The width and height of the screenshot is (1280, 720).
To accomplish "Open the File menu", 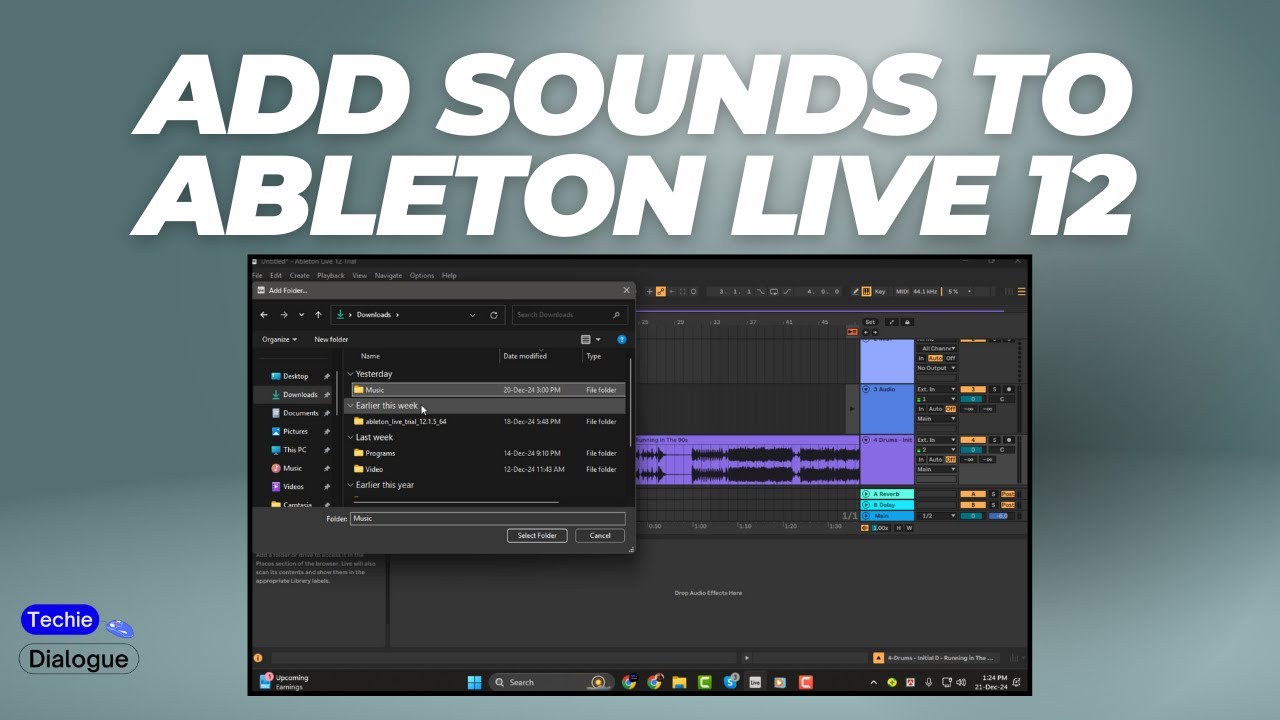I will coord(257,275).
